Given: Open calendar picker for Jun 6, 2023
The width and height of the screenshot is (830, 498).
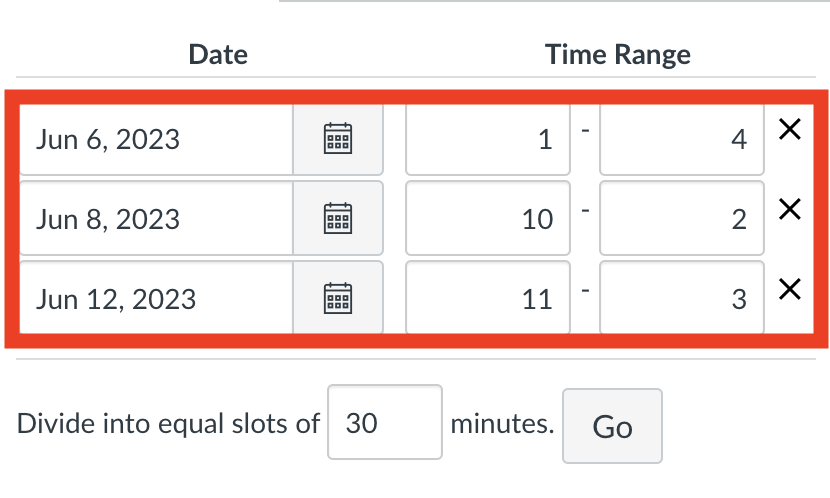Looking at the screenshot, I should [338, 139].
